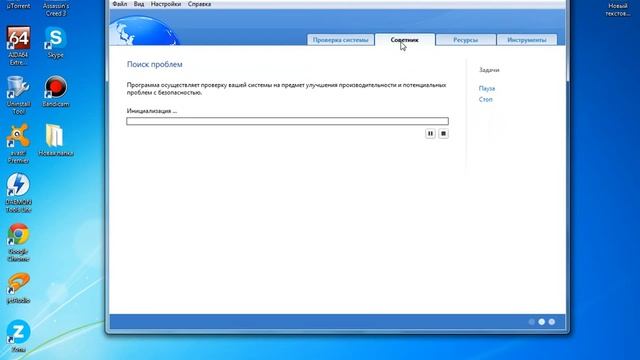The height and width of the screenshot is (360, 640).
Task: Open the Инструменты tab
Action: (x=527, y=40)
